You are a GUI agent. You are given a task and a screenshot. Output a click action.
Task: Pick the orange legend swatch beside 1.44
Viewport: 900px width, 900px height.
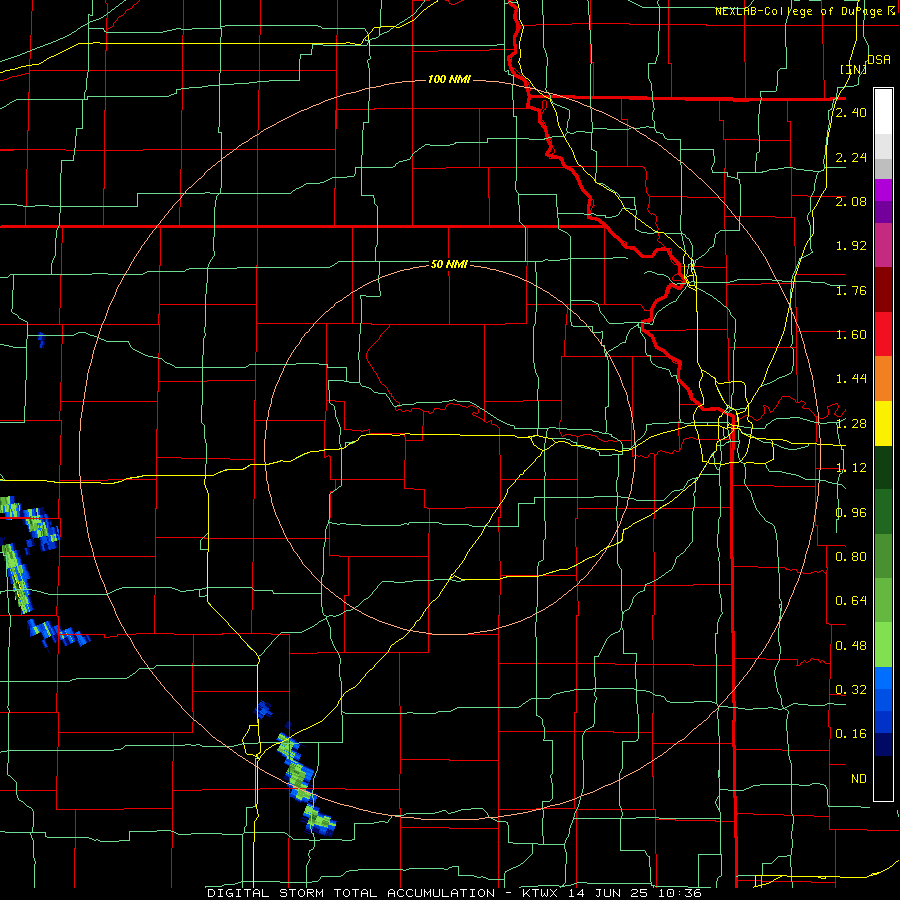coord(883,378)
